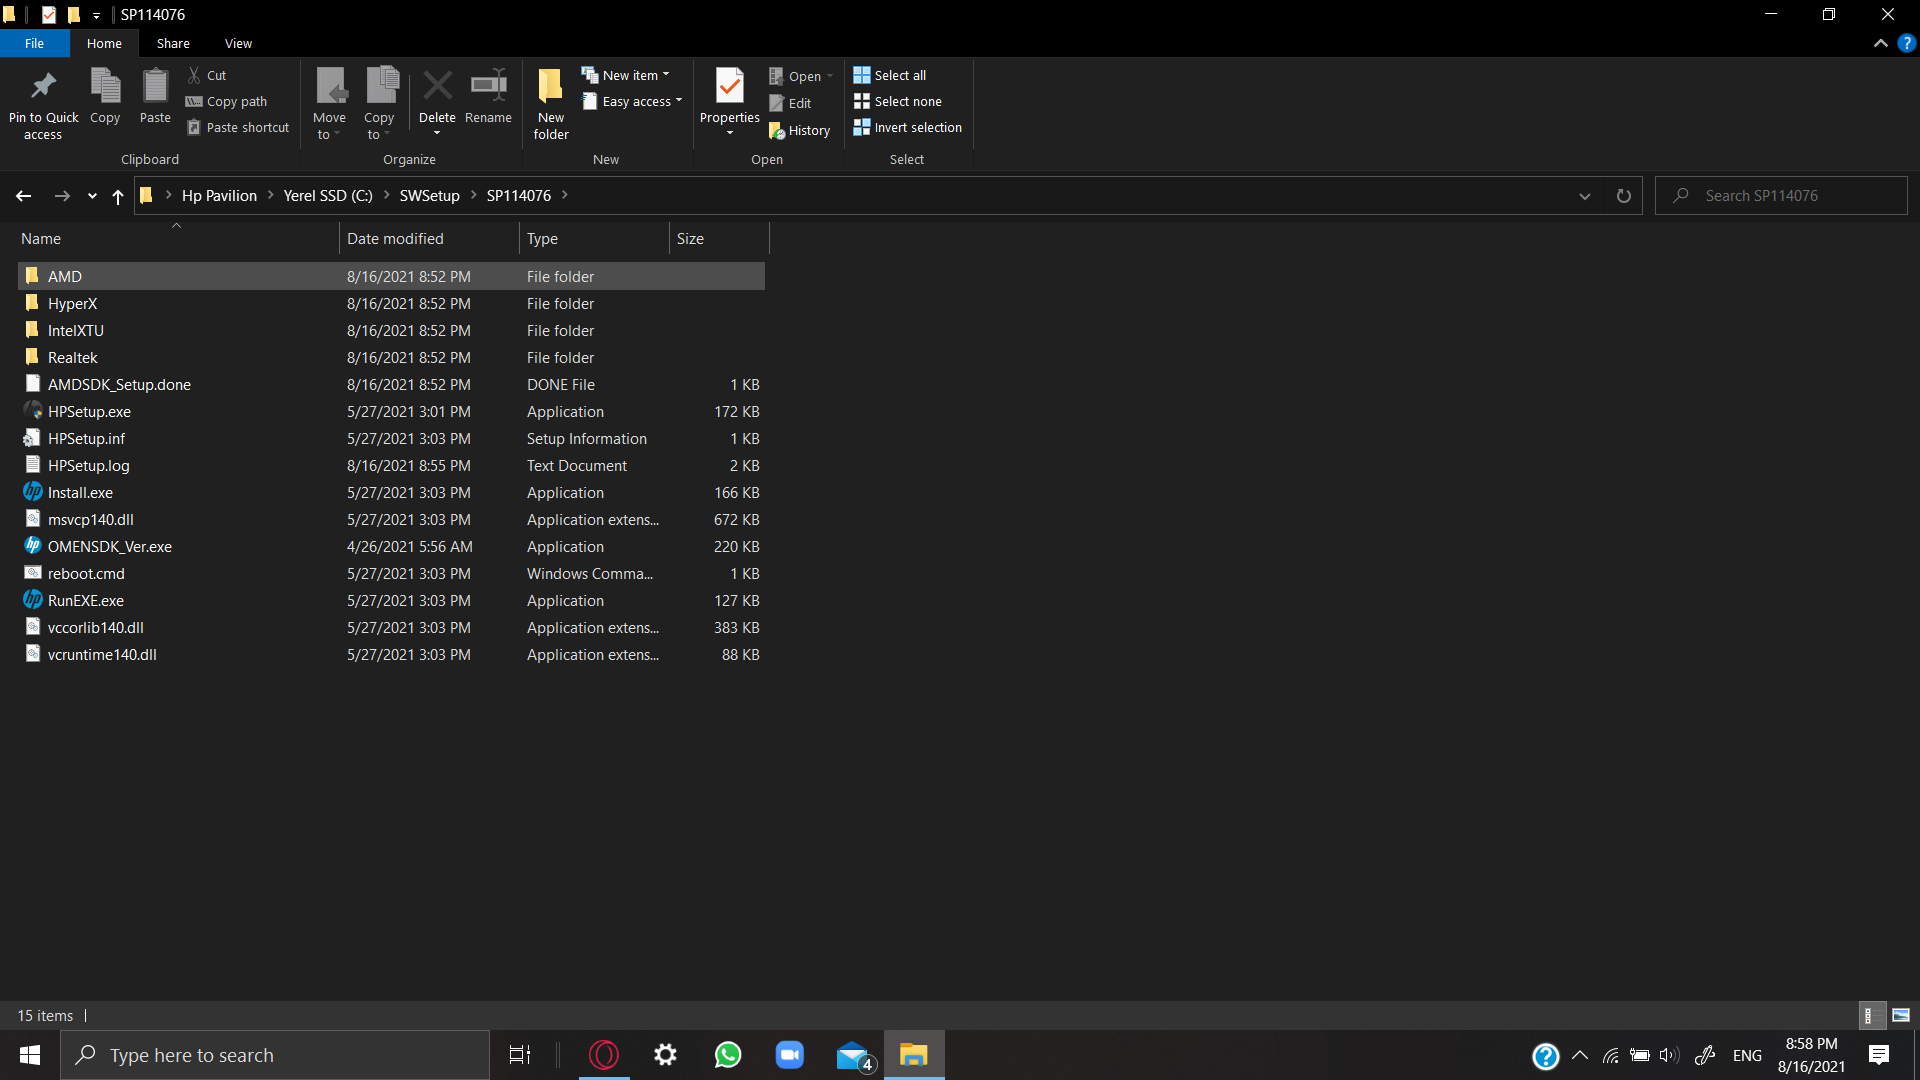This screenshot has width=1920, height=1080.
Task: Create a new folder
Action: coord(550,100)
